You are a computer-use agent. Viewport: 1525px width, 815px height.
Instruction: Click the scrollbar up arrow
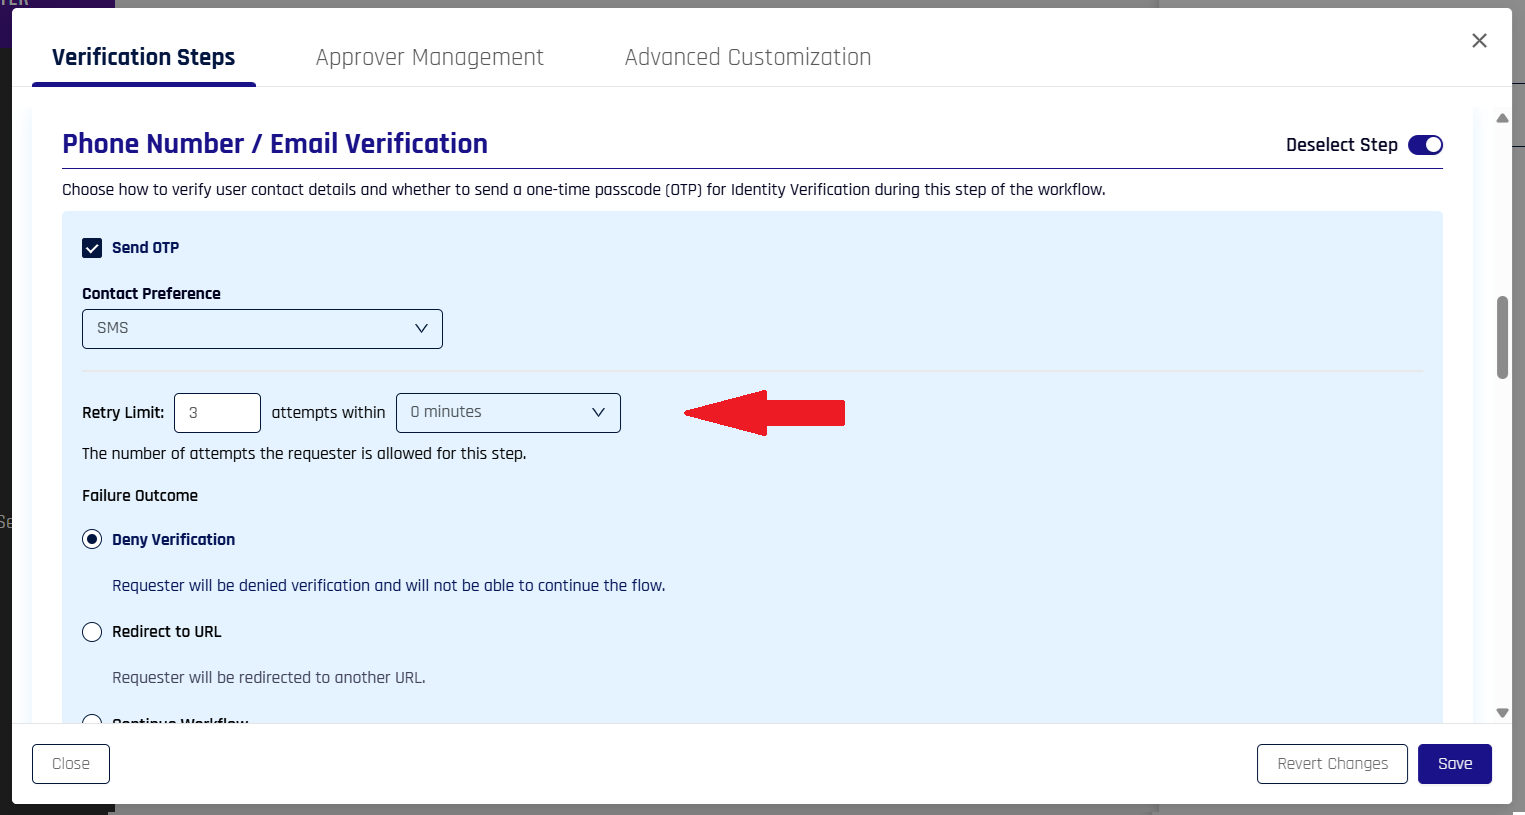[x=1502, y=118]
